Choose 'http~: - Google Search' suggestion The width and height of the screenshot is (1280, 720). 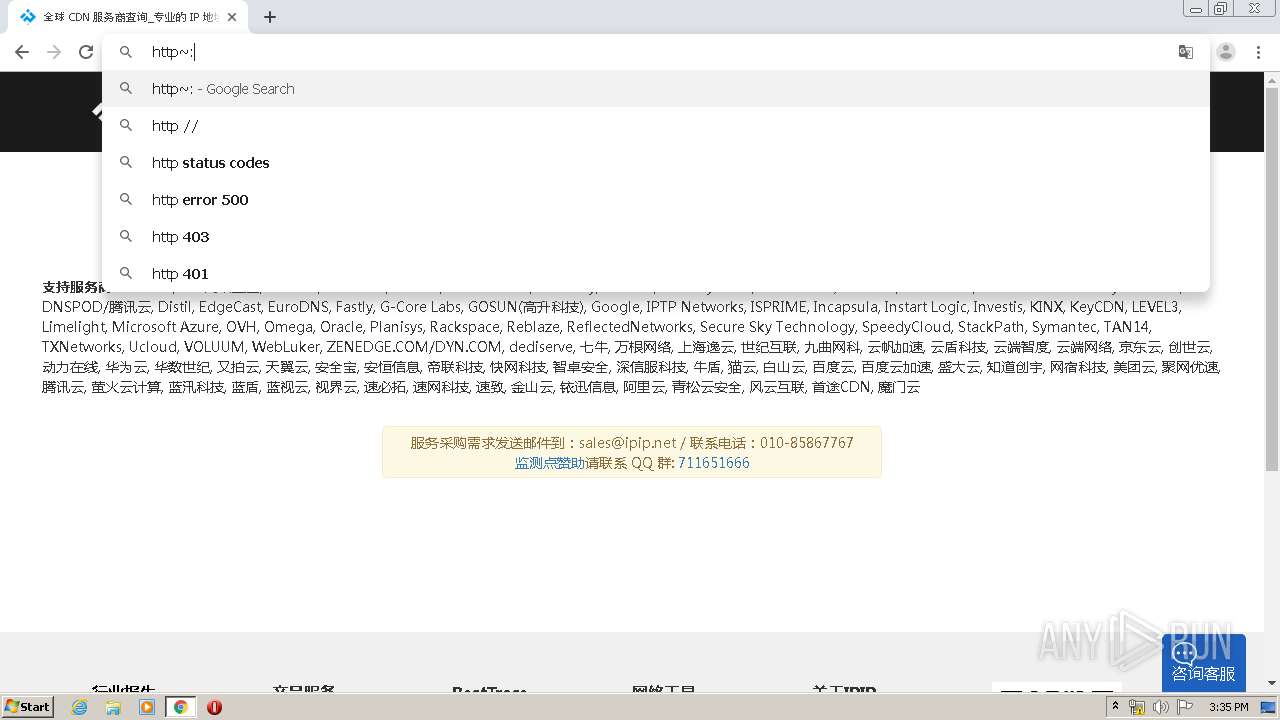[x=656, y=89]
